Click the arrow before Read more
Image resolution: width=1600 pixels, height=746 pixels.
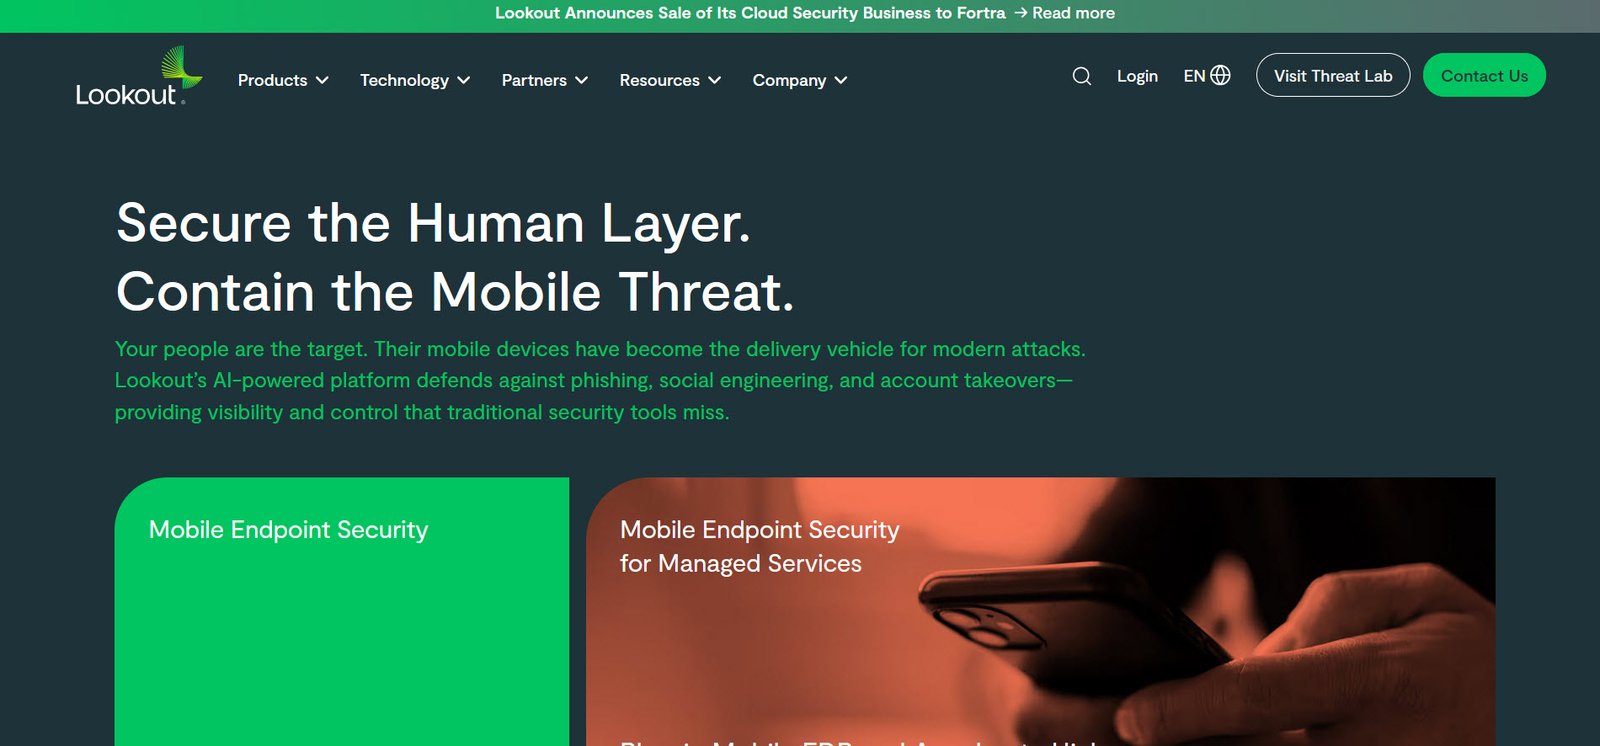[x=1020, y=13]
